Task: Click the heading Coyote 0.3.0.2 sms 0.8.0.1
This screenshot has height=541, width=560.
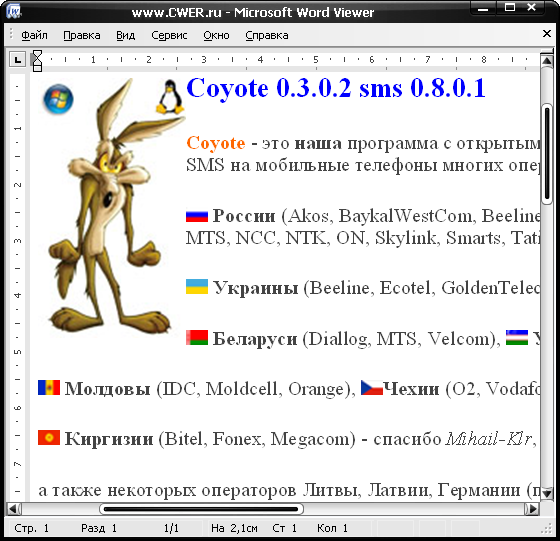Action: pyautogui.click(x=336, y=88)
